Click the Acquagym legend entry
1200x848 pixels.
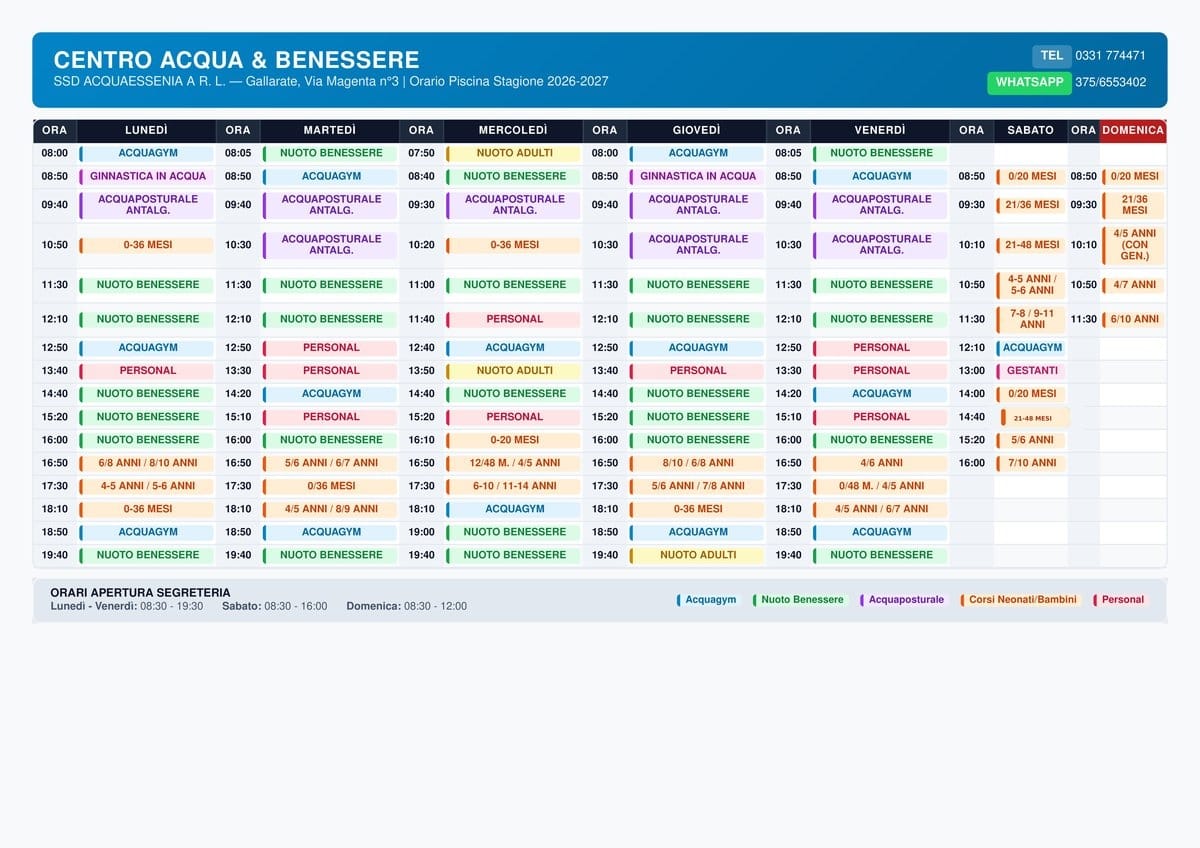click(708, 600)
